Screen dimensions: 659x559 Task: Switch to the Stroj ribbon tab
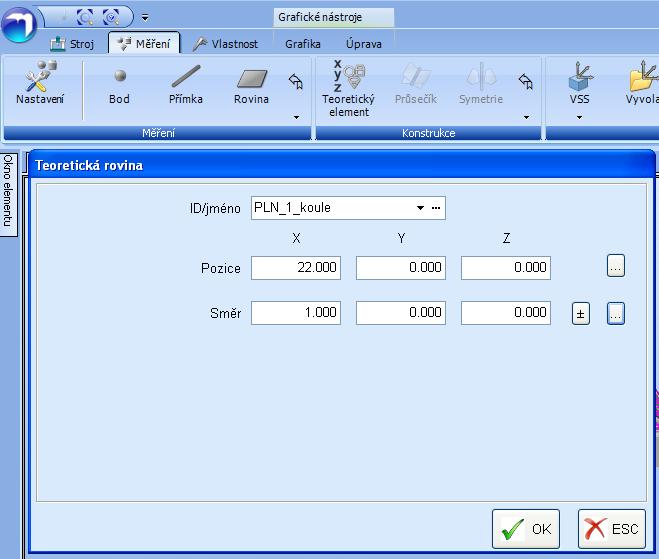click(x=72, y=44)
